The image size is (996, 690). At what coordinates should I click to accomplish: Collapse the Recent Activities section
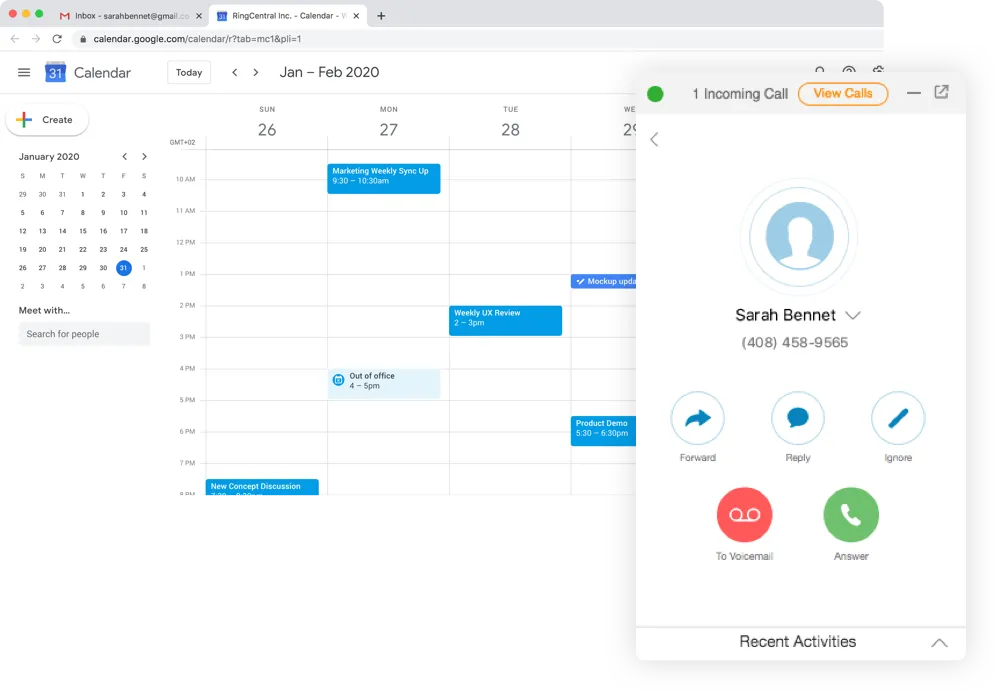pos(939,643)
